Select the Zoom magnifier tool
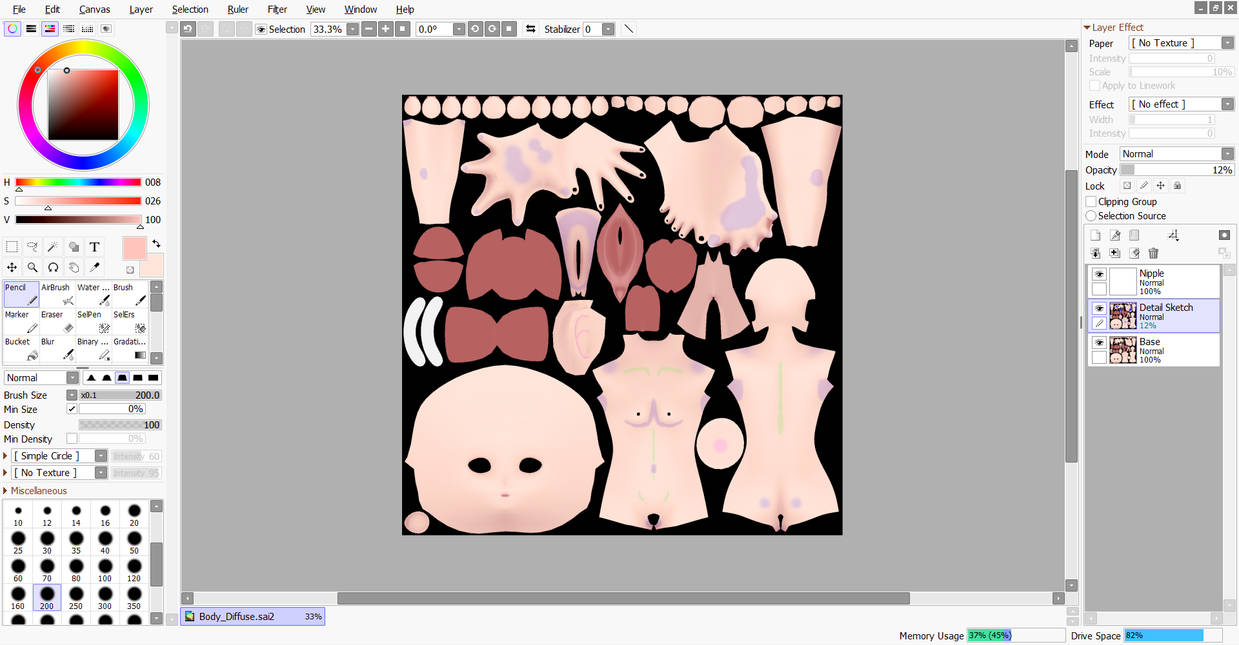The width and height of the screenshot is (1239, 645). (x=33, y=267)
